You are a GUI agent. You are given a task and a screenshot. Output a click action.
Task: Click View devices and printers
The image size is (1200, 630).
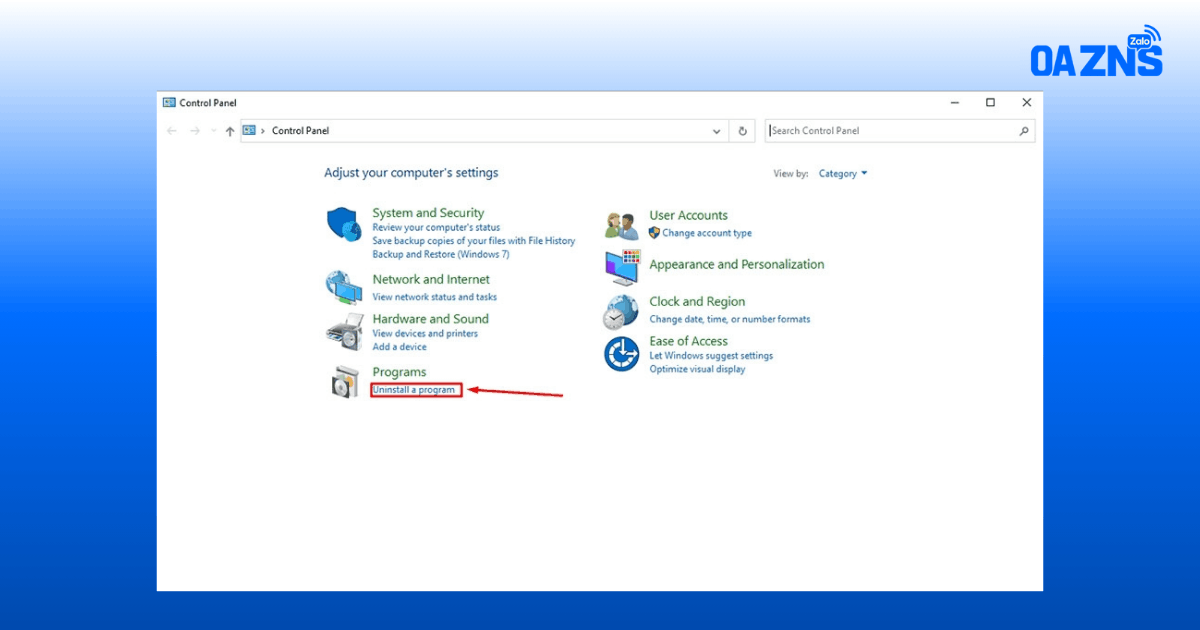425,334
